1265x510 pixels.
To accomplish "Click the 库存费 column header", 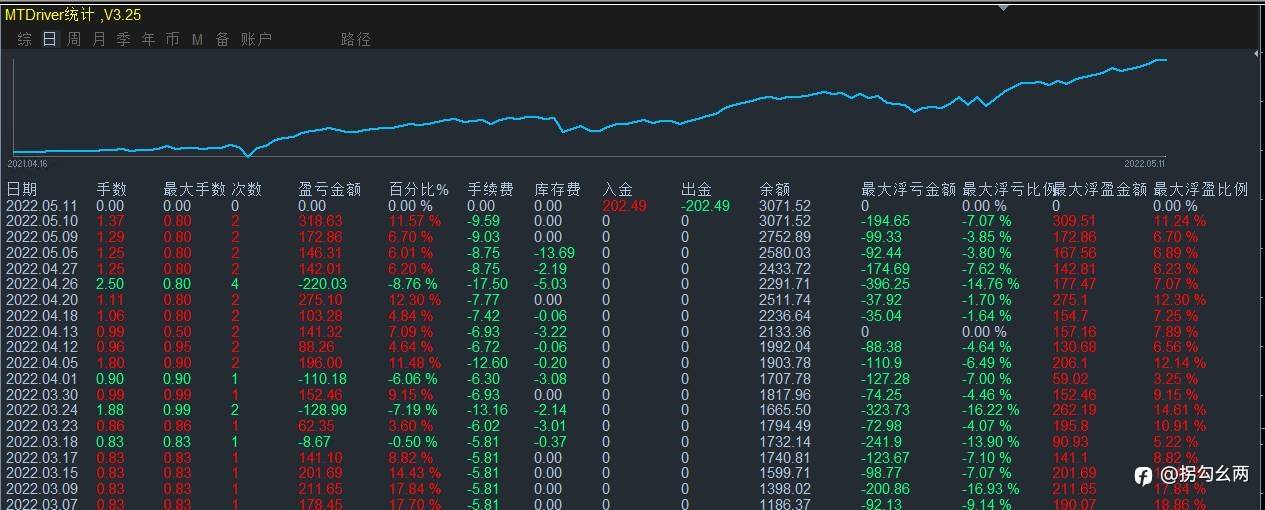I will click(x=557, y=189).
